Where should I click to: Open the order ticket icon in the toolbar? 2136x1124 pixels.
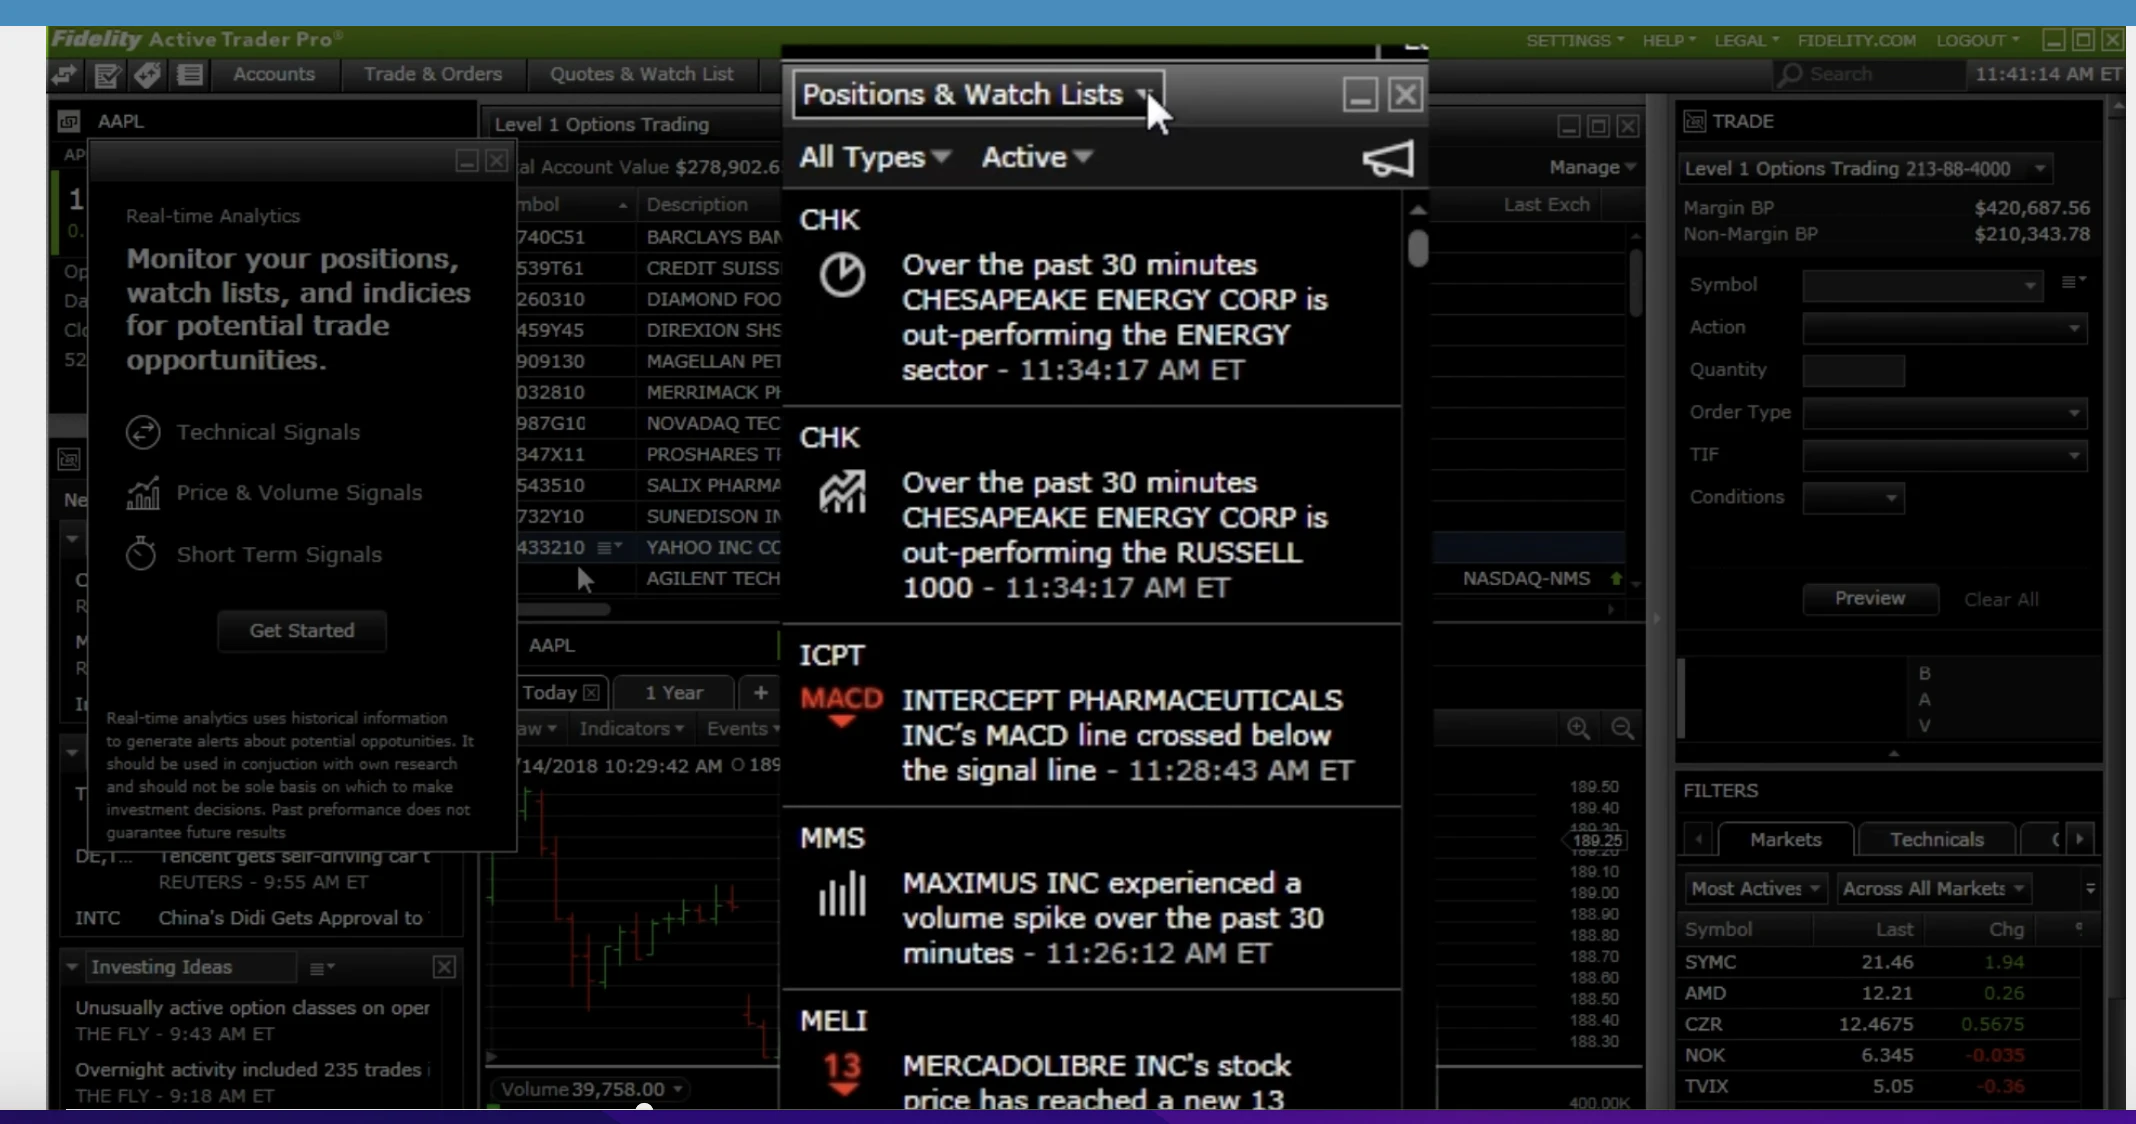107,76
